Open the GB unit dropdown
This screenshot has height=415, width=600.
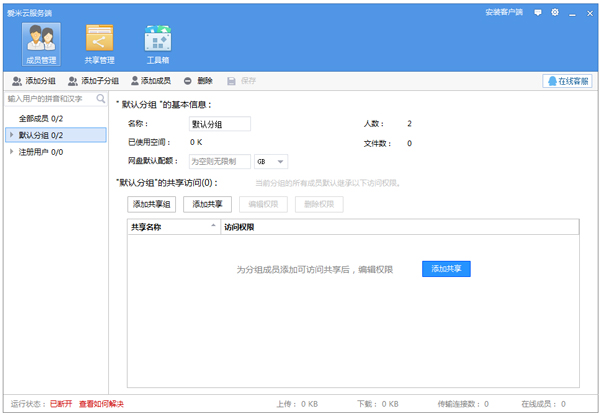tap(271, 161)
